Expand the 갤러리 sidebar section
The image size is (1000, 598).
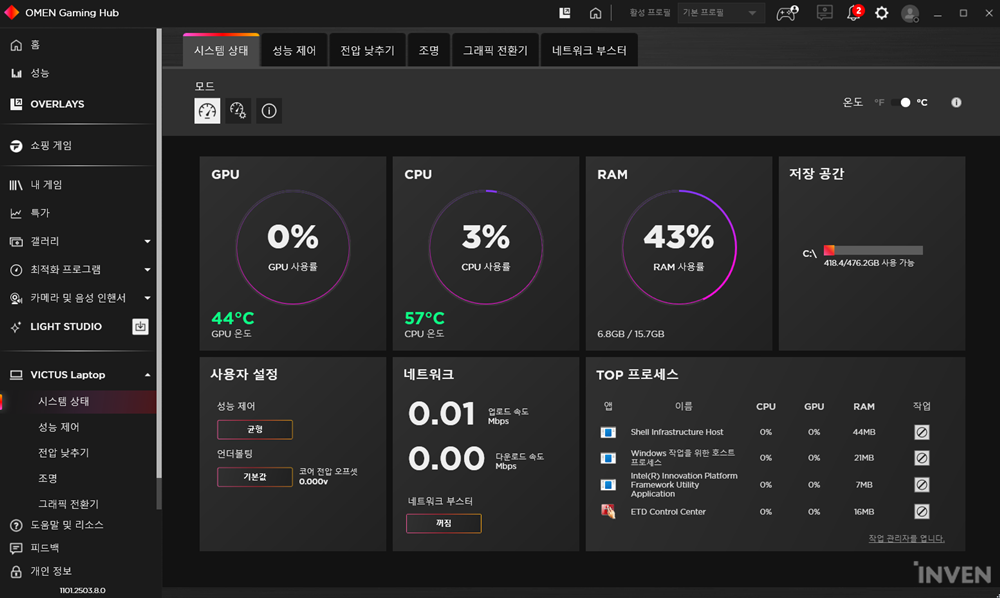point(147,242)
